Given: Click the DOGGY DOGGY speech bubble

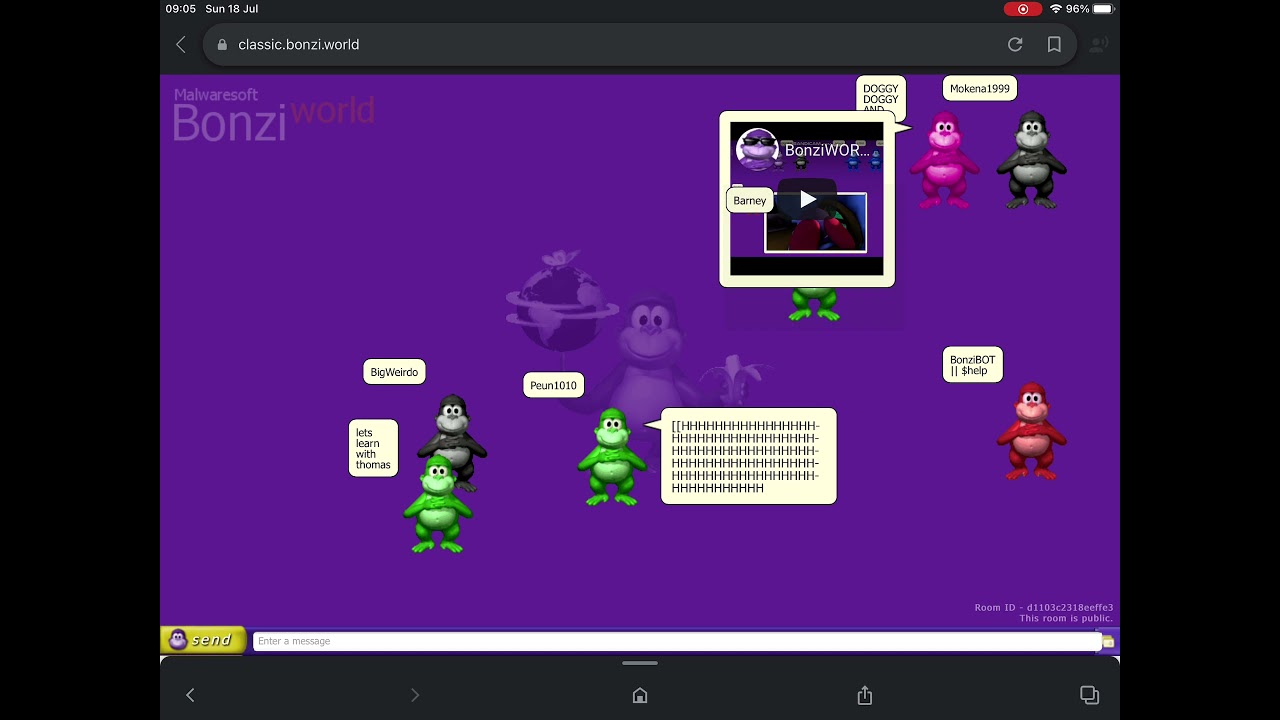Looking at the screenshot, I should pyautogui.click(x=881, y=99).
